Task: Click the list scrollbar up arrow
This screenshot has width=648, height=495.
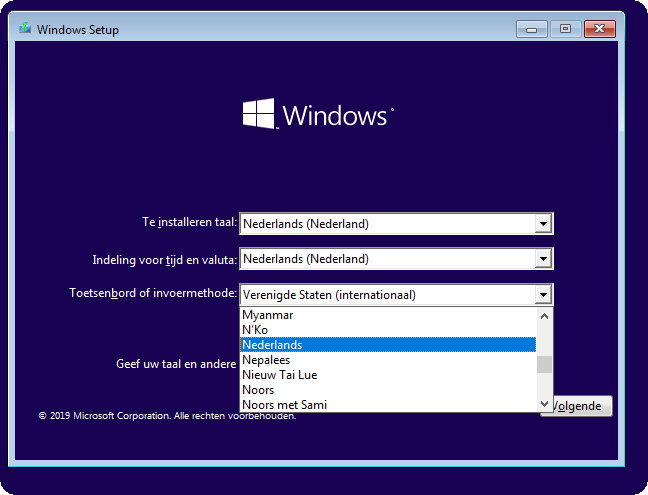Action: (x=545, y=315)
